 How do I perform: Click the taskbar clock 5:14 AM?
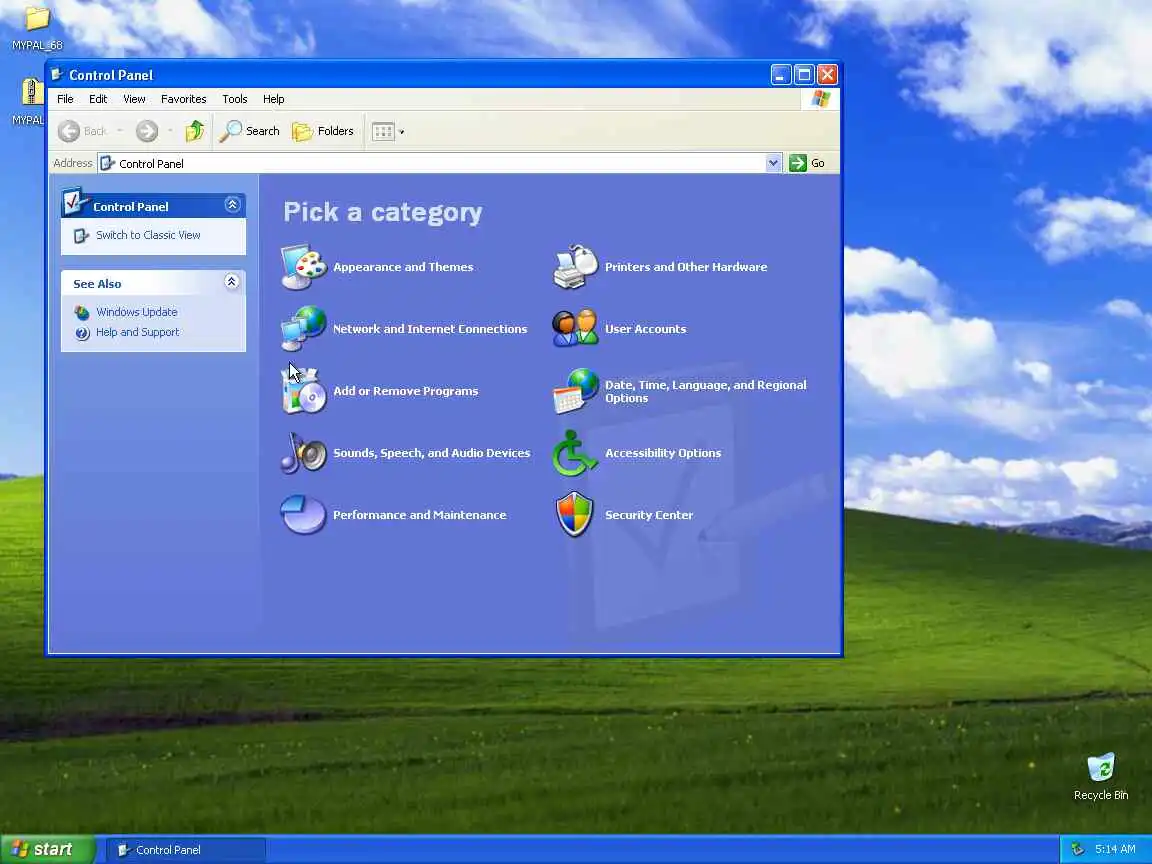coord(1115,849)
